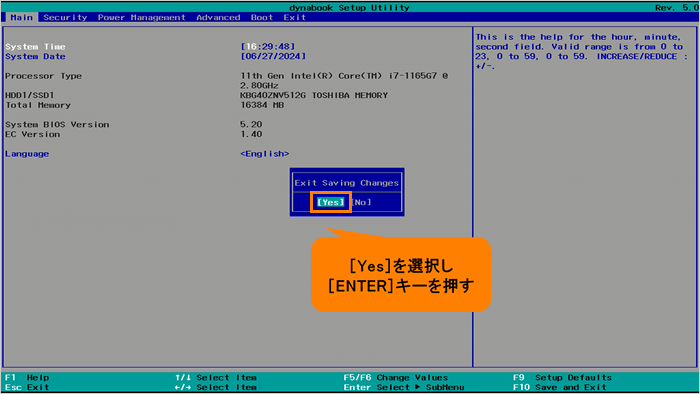
Task: Click the dynabook Setup Utility title
Action: coord(349,8)
